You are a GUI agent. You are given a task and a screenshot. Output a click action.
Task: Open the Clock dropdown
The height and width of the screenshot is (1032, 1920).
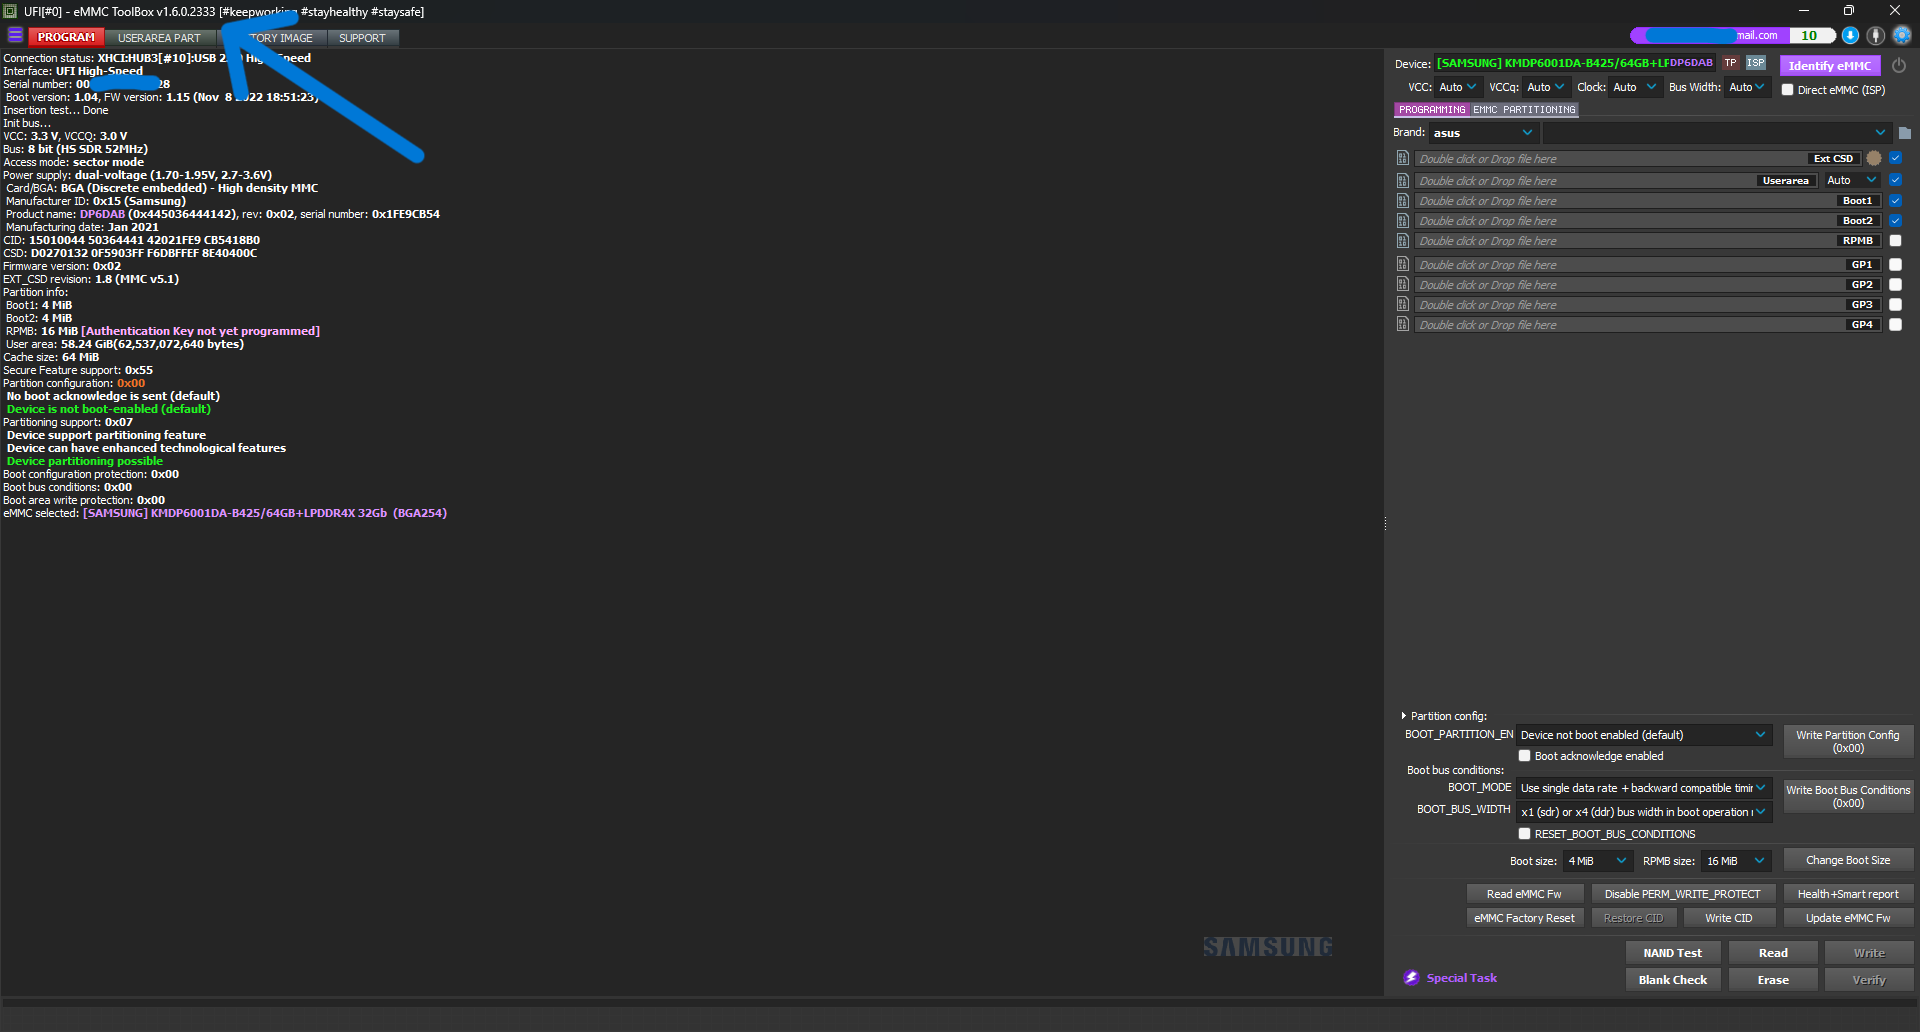pyautogui.click(x=1634, y=87)
